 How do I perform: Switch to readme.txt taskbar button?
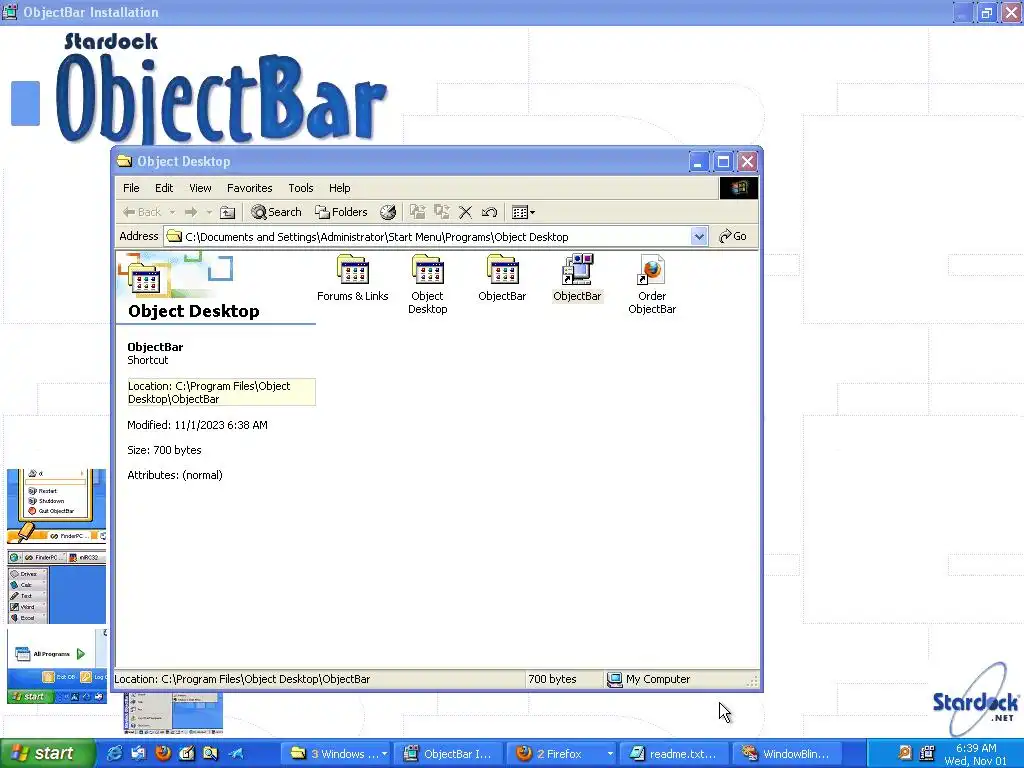(x=672, y=754)
